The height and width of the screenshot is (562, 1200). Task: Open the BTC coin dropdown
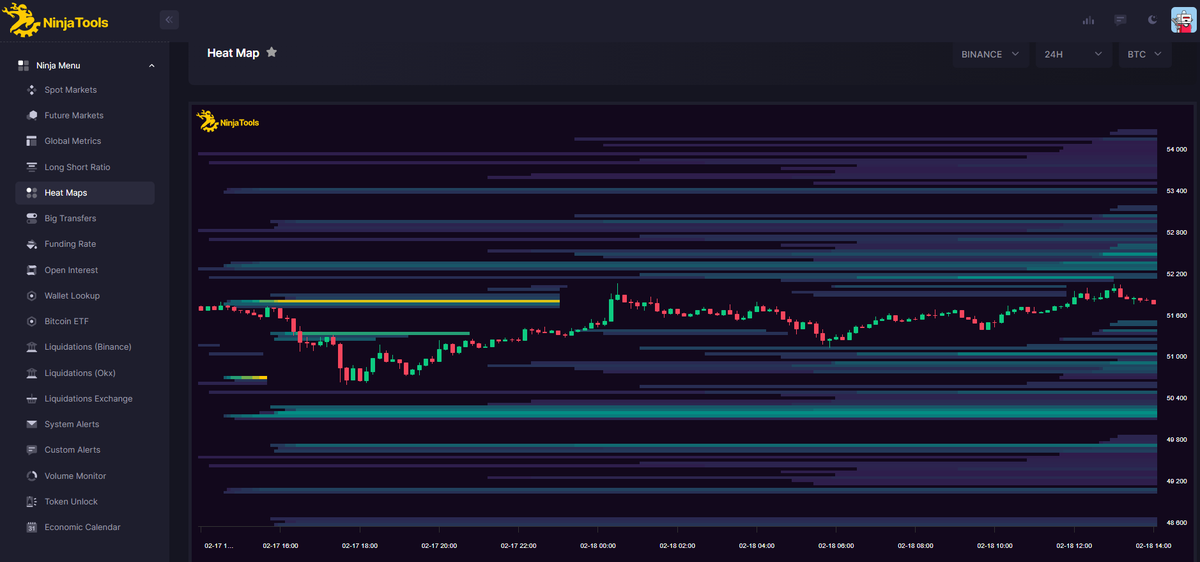1144,54
